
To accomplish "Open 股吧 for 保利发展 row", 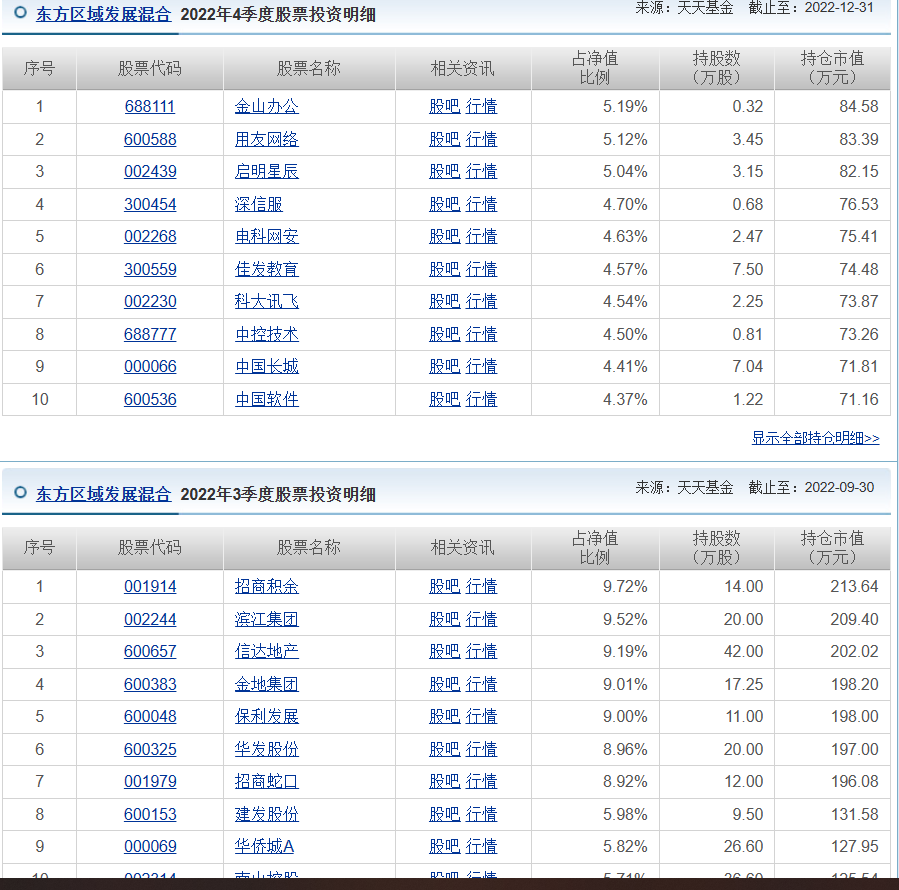I will pos(444,716).
